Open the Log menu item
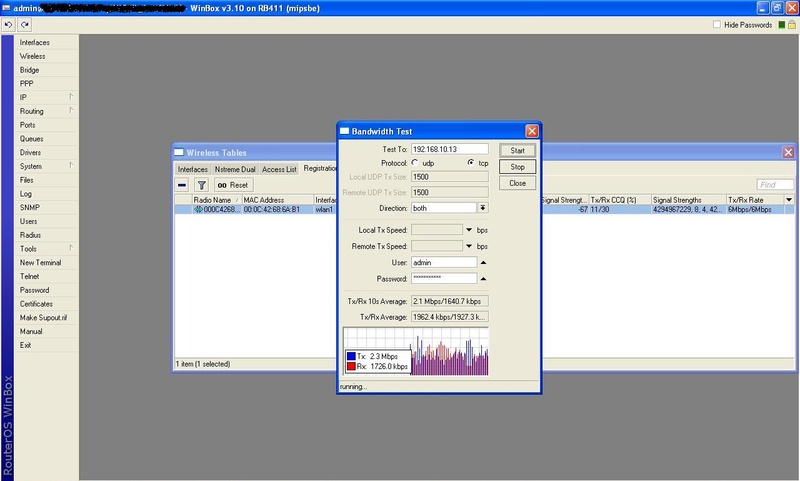 [x=46, y=194]
